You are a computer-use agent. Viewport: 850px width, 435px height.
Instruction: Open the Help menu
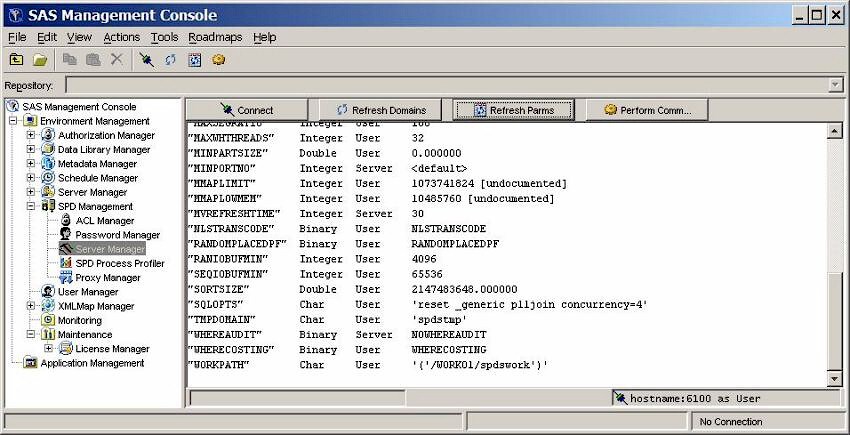click(x=265, y=37)
